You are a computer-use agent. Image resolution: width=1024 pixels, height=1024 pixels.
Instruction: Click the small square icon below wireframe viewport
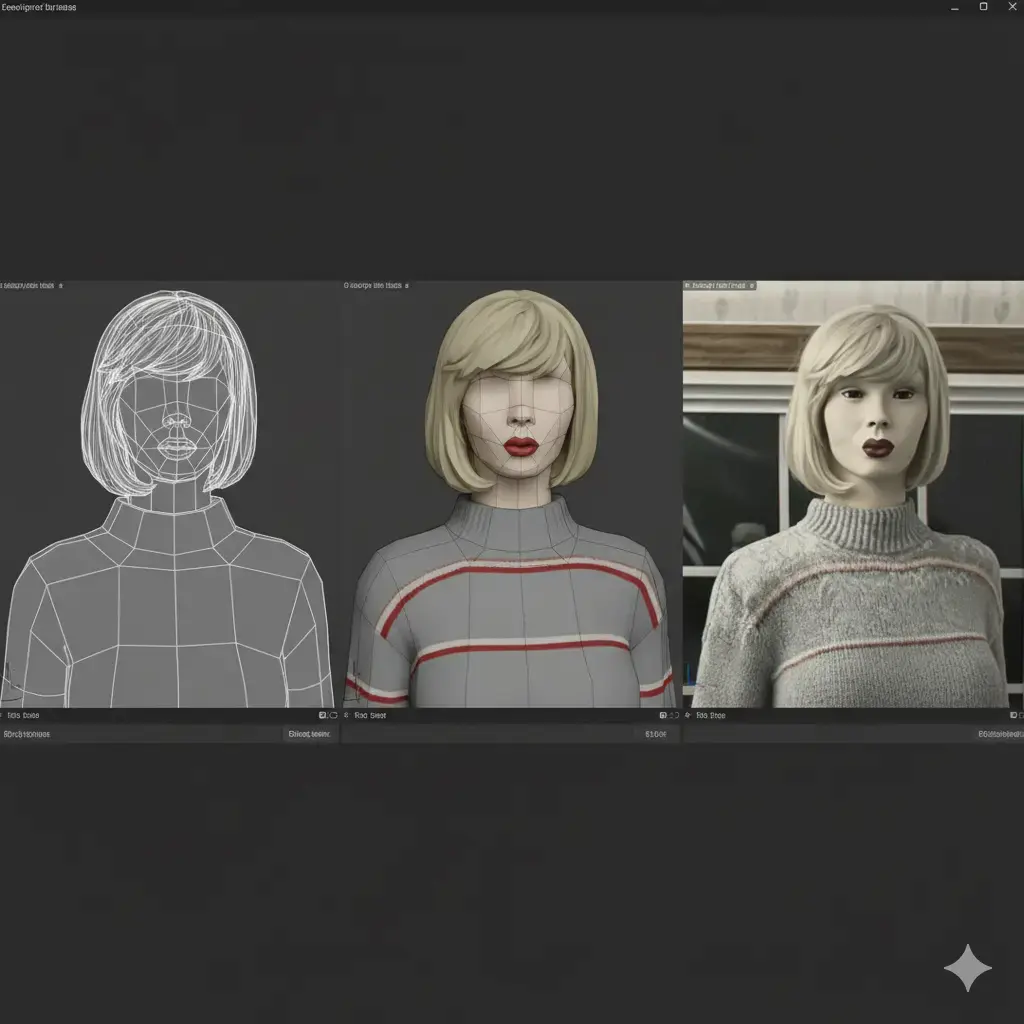[323, 716]
